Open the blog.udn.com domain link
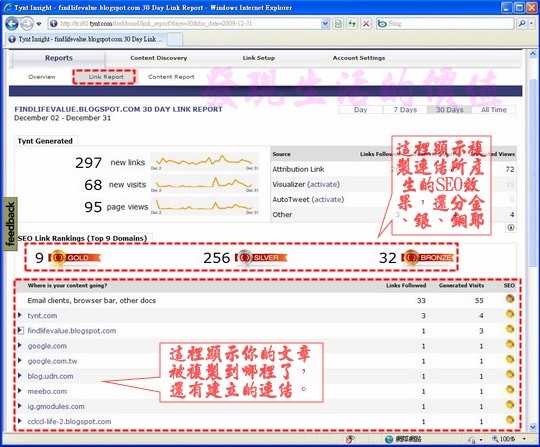The height and width of the screenshot is (447, 540). coord(50,376)
